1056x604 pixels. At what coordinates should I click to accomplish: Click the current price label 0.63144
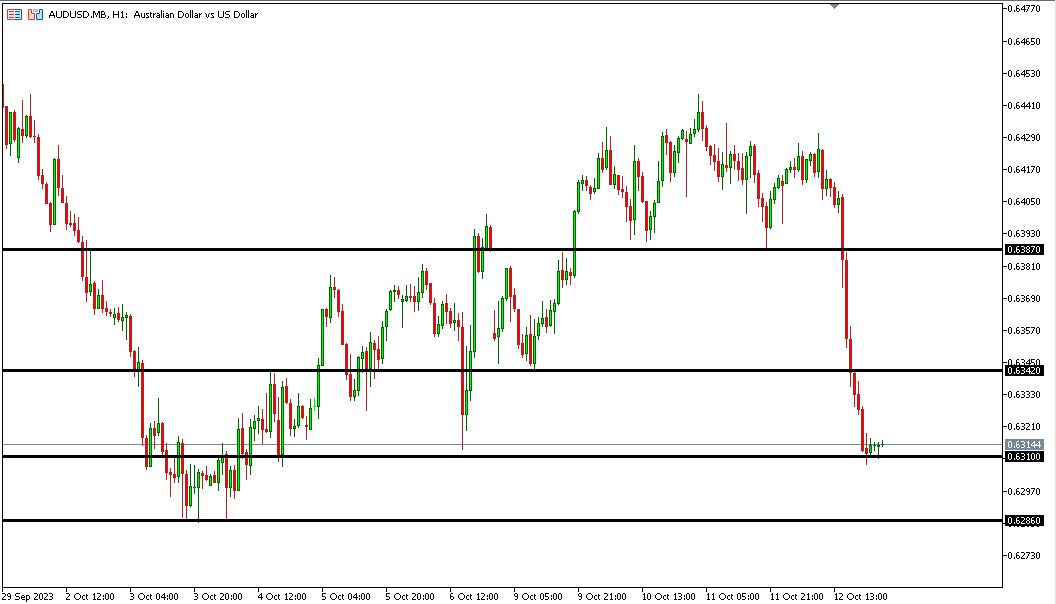[x=1024, y=444]
